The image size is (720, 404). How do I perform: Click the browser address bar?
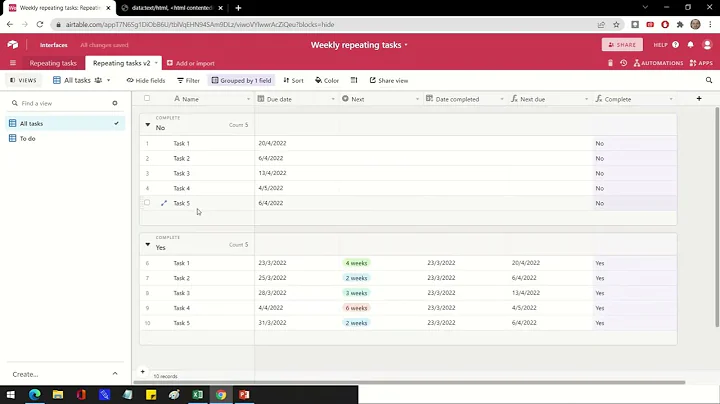(x=321, y=24)
